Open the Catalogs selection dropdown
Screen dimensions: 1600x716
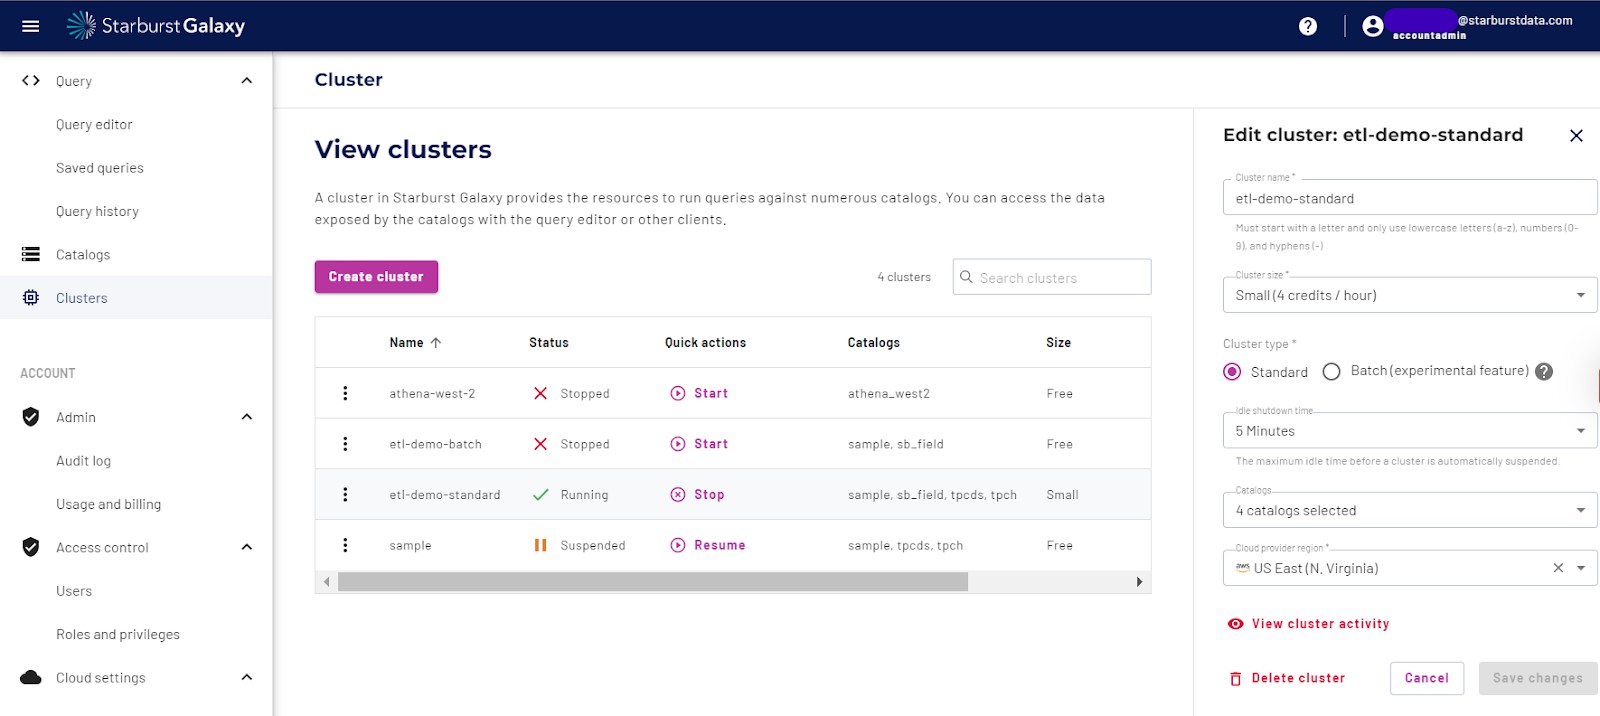(x=1410, y=510)
